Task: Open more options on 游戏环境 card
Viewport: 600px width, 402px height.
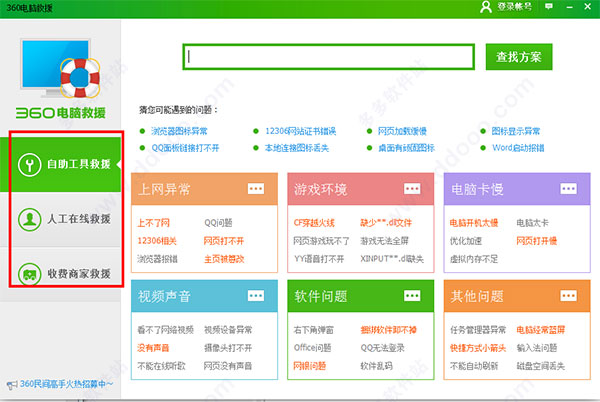Action: click(412, 189)
